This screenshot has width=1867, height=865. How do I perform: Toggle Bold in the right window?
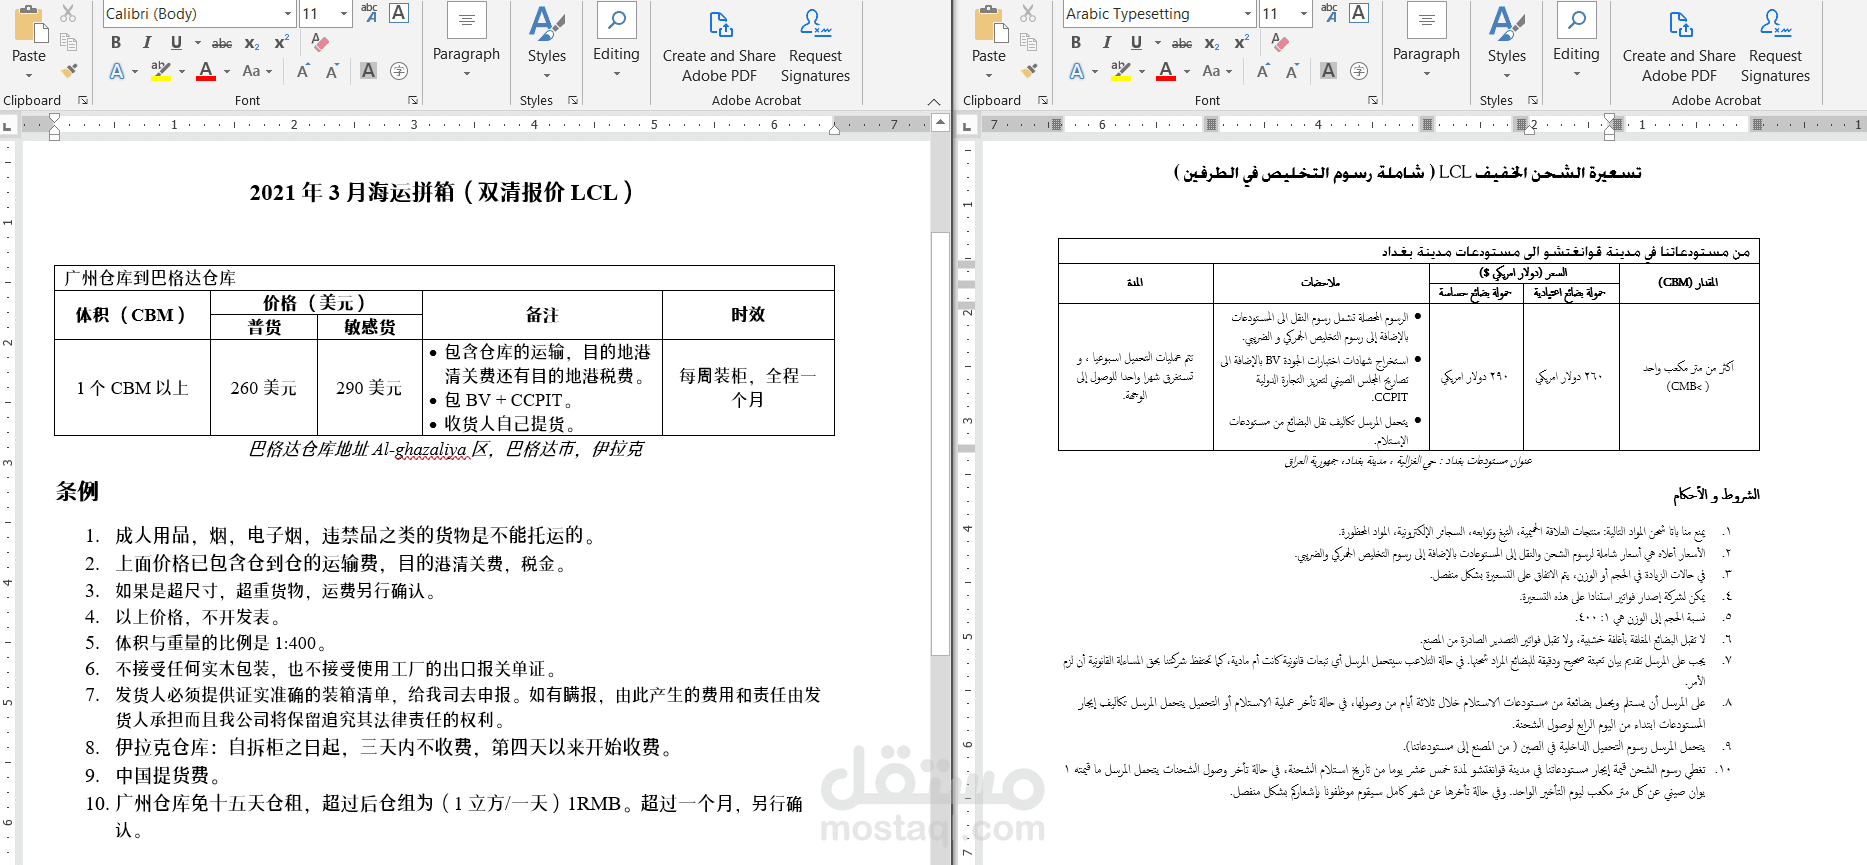click(1076, 42)
